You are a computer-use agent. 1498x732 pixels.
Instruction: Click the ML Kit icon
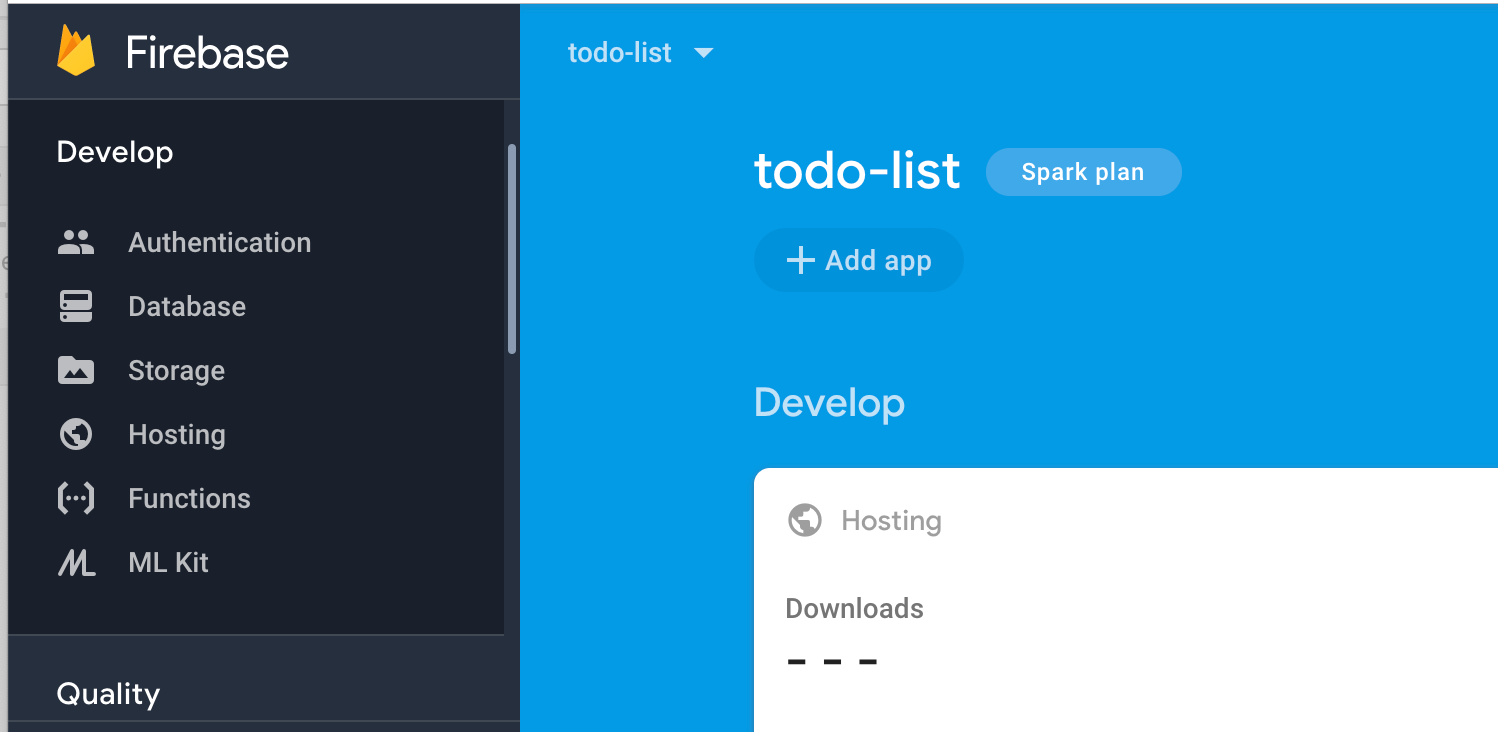(x=76, y=562)
